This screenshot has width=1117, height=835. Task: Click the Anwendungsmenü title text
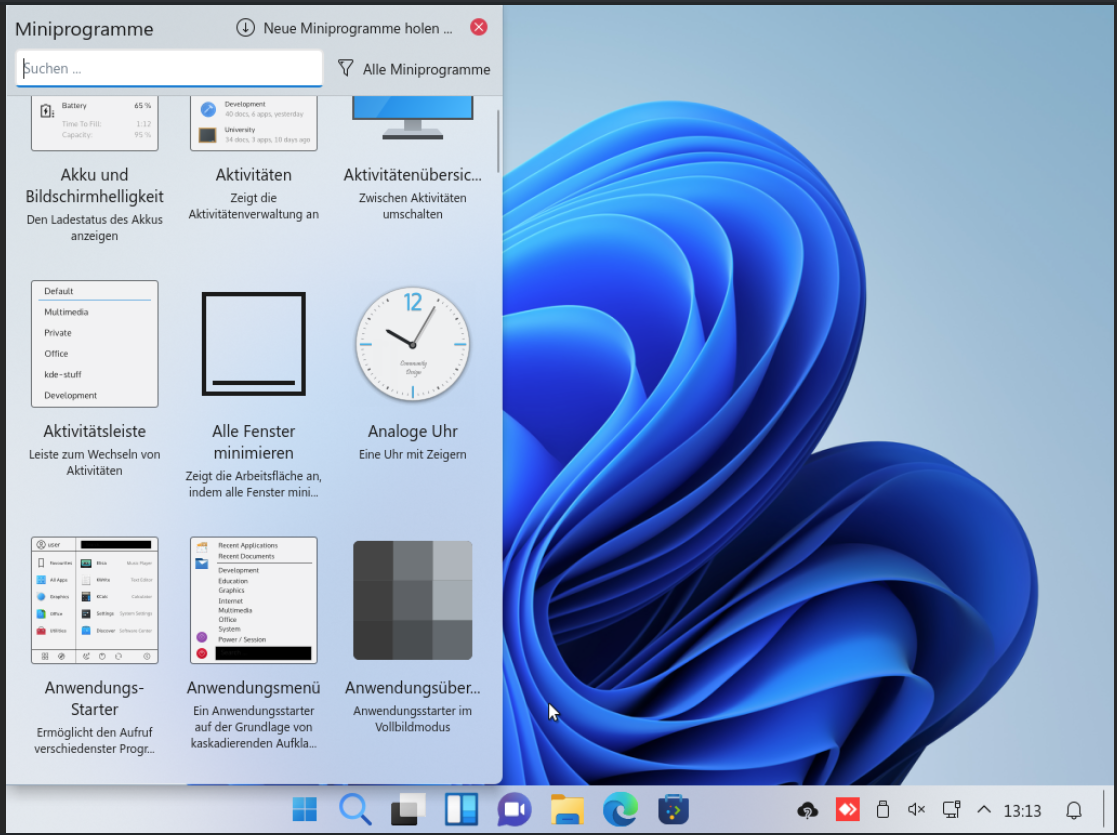254,688
